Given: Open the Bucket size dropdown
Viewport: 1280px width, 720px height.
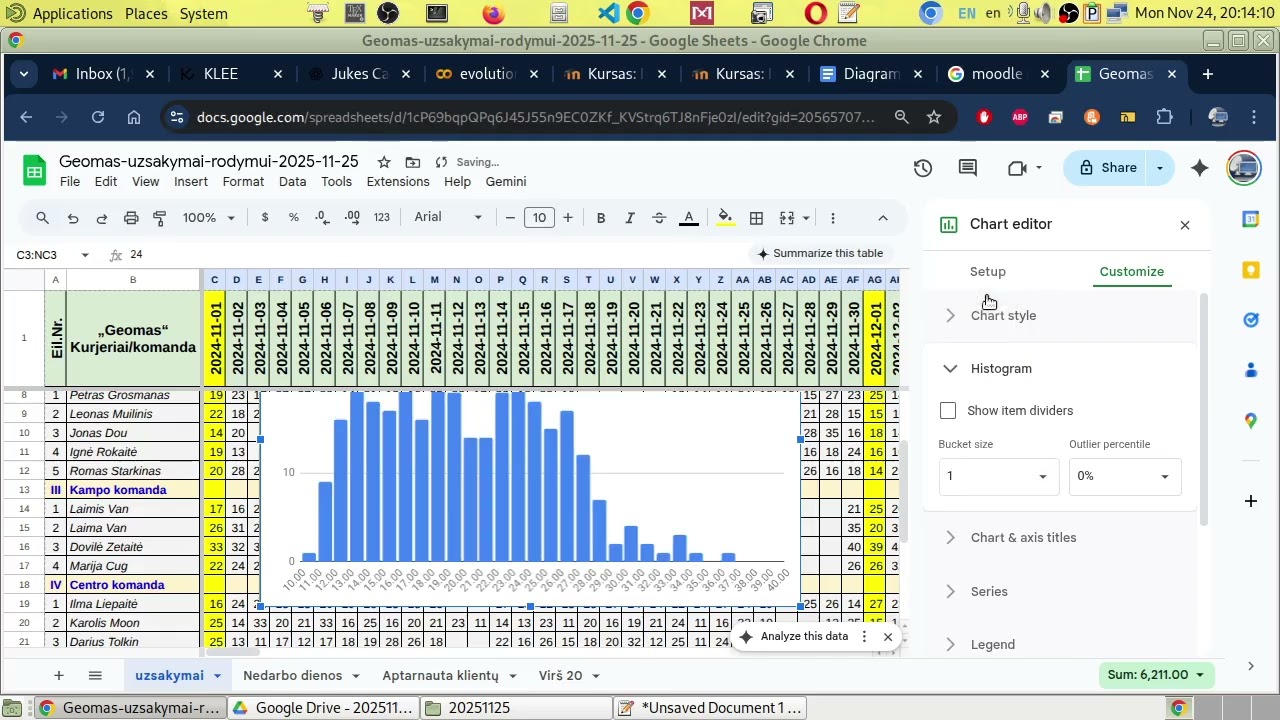Looking at the screenshot, I should [998, 477].
